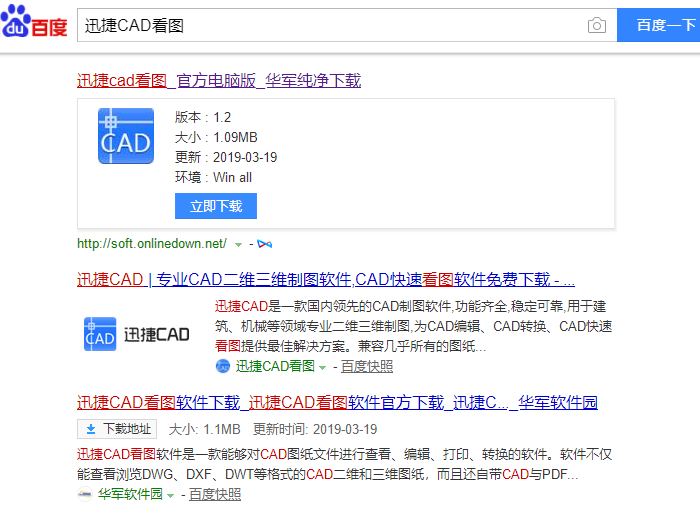
Task: Expand dropdown arrow next to soft.onlinedown.net
Action: [238, 245]
